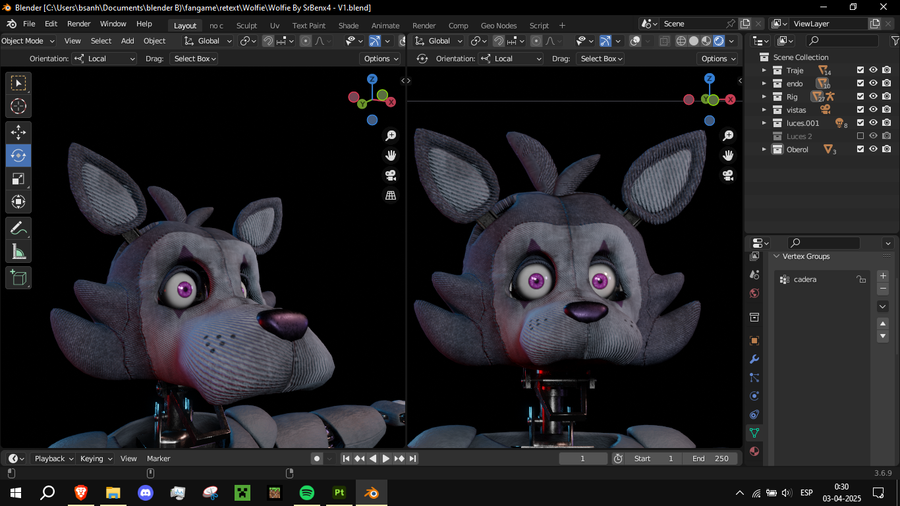This screenshot has height=506, width=900.
Task: Exclude Traje collection with its checkbox
Action: pos(860,70)
